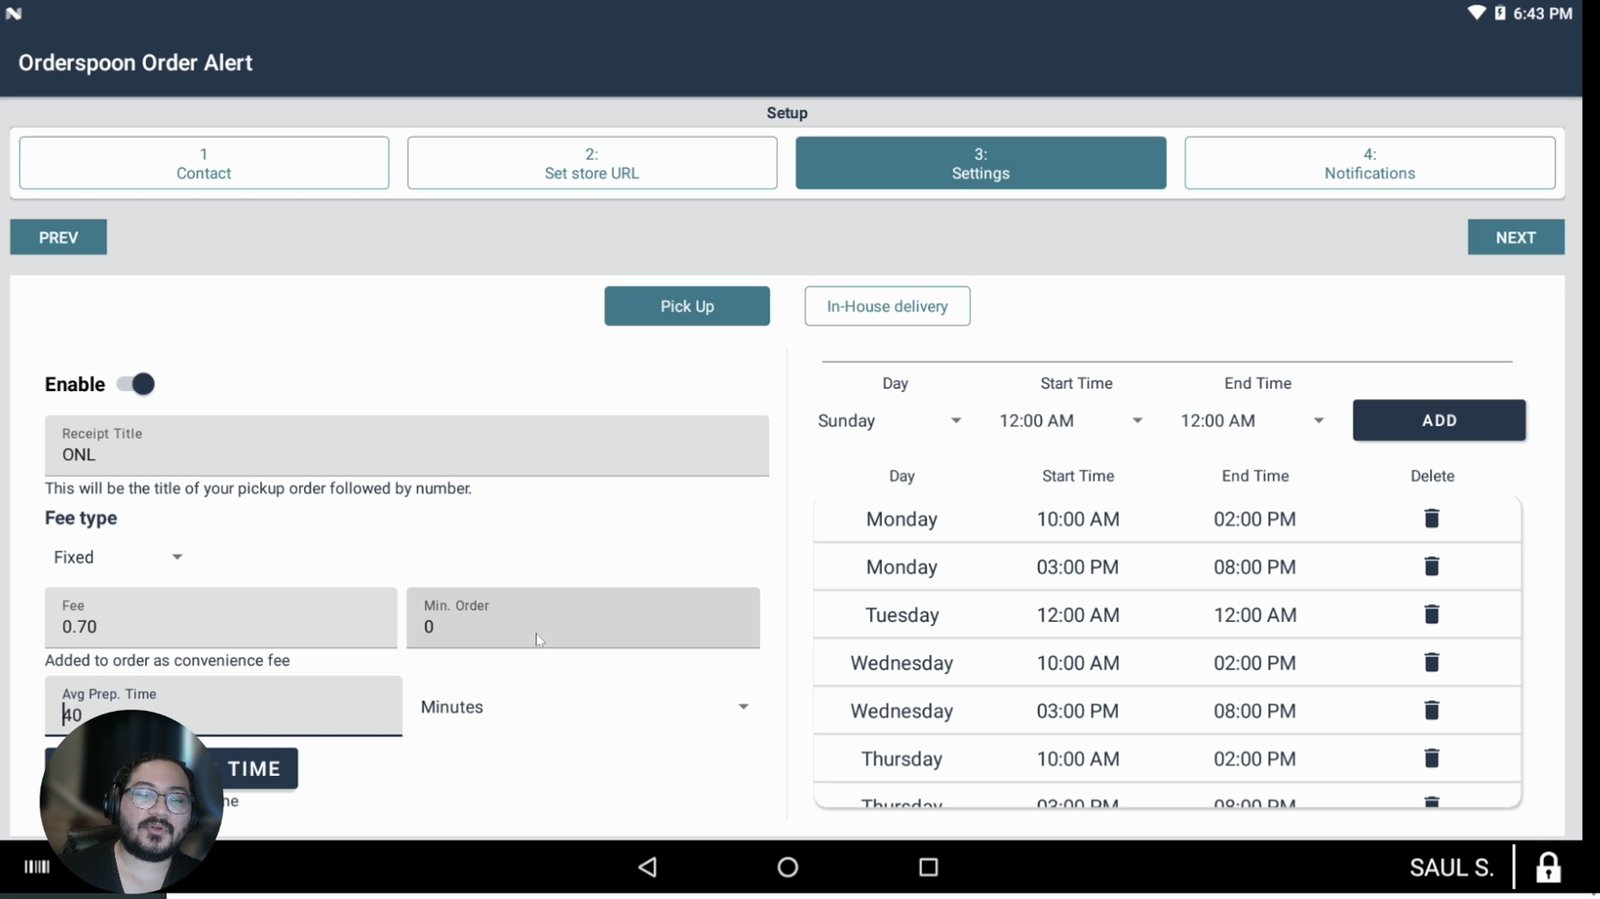Viewport: 1600px width, 899px height.
Task: Click the Min. Order input field
Action: (x=583, y=618)
